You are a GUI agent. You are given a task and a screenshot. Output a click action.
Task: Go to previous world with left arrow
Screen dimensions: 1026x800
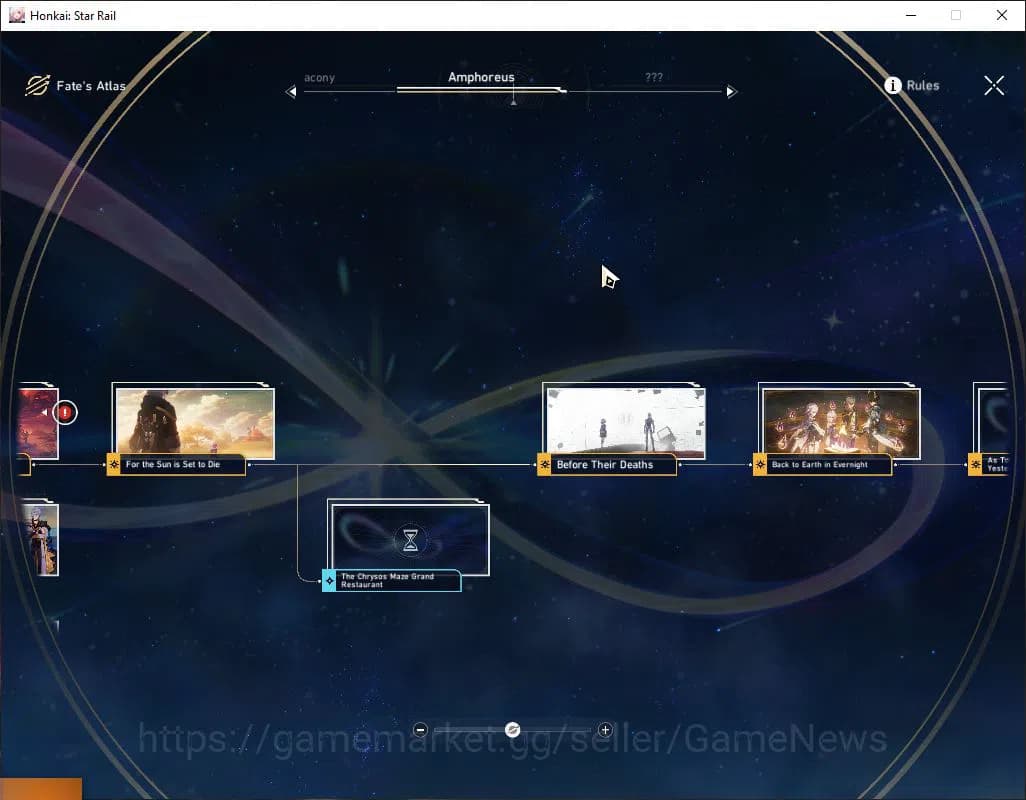291,92
